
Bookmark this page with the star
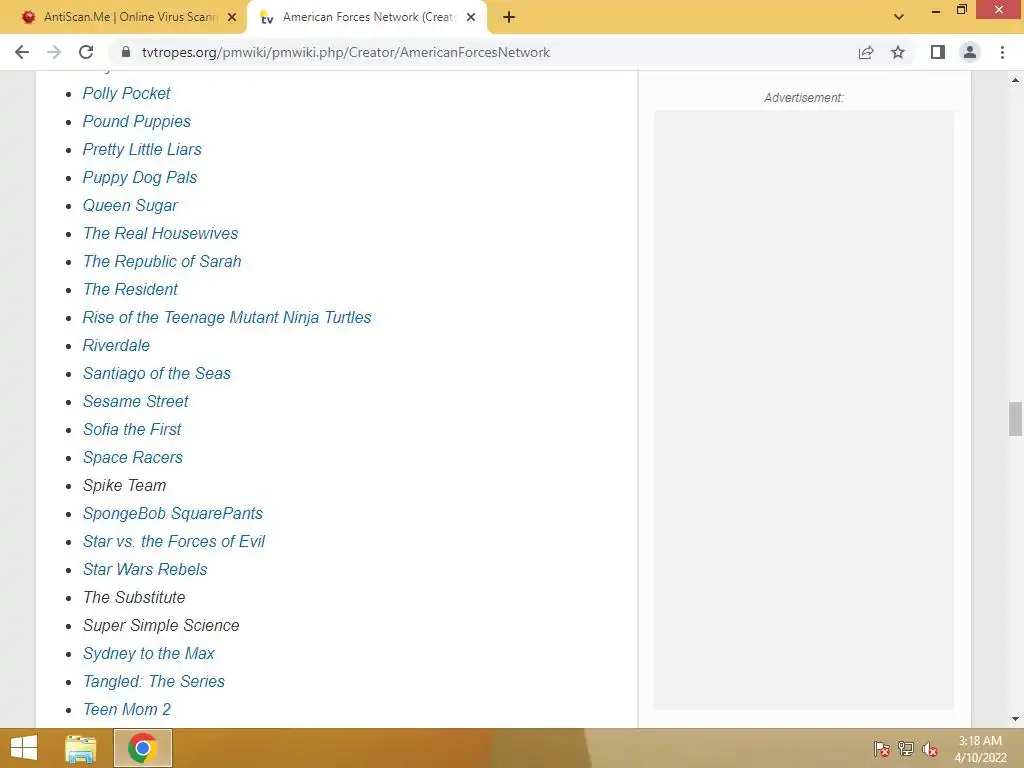[898, 52]
